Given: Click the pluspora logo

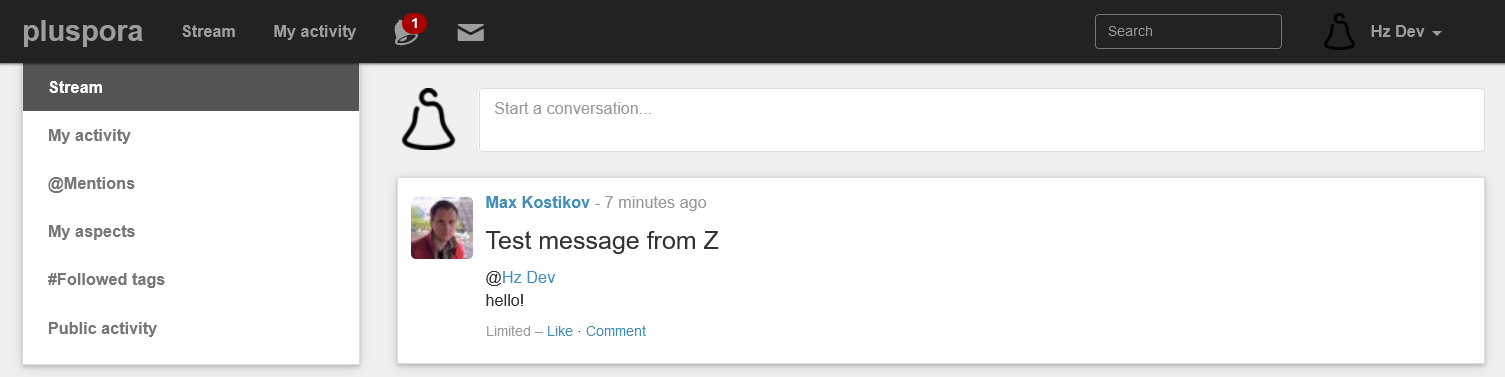Looking at the screenshot, I should click(83, 31).
